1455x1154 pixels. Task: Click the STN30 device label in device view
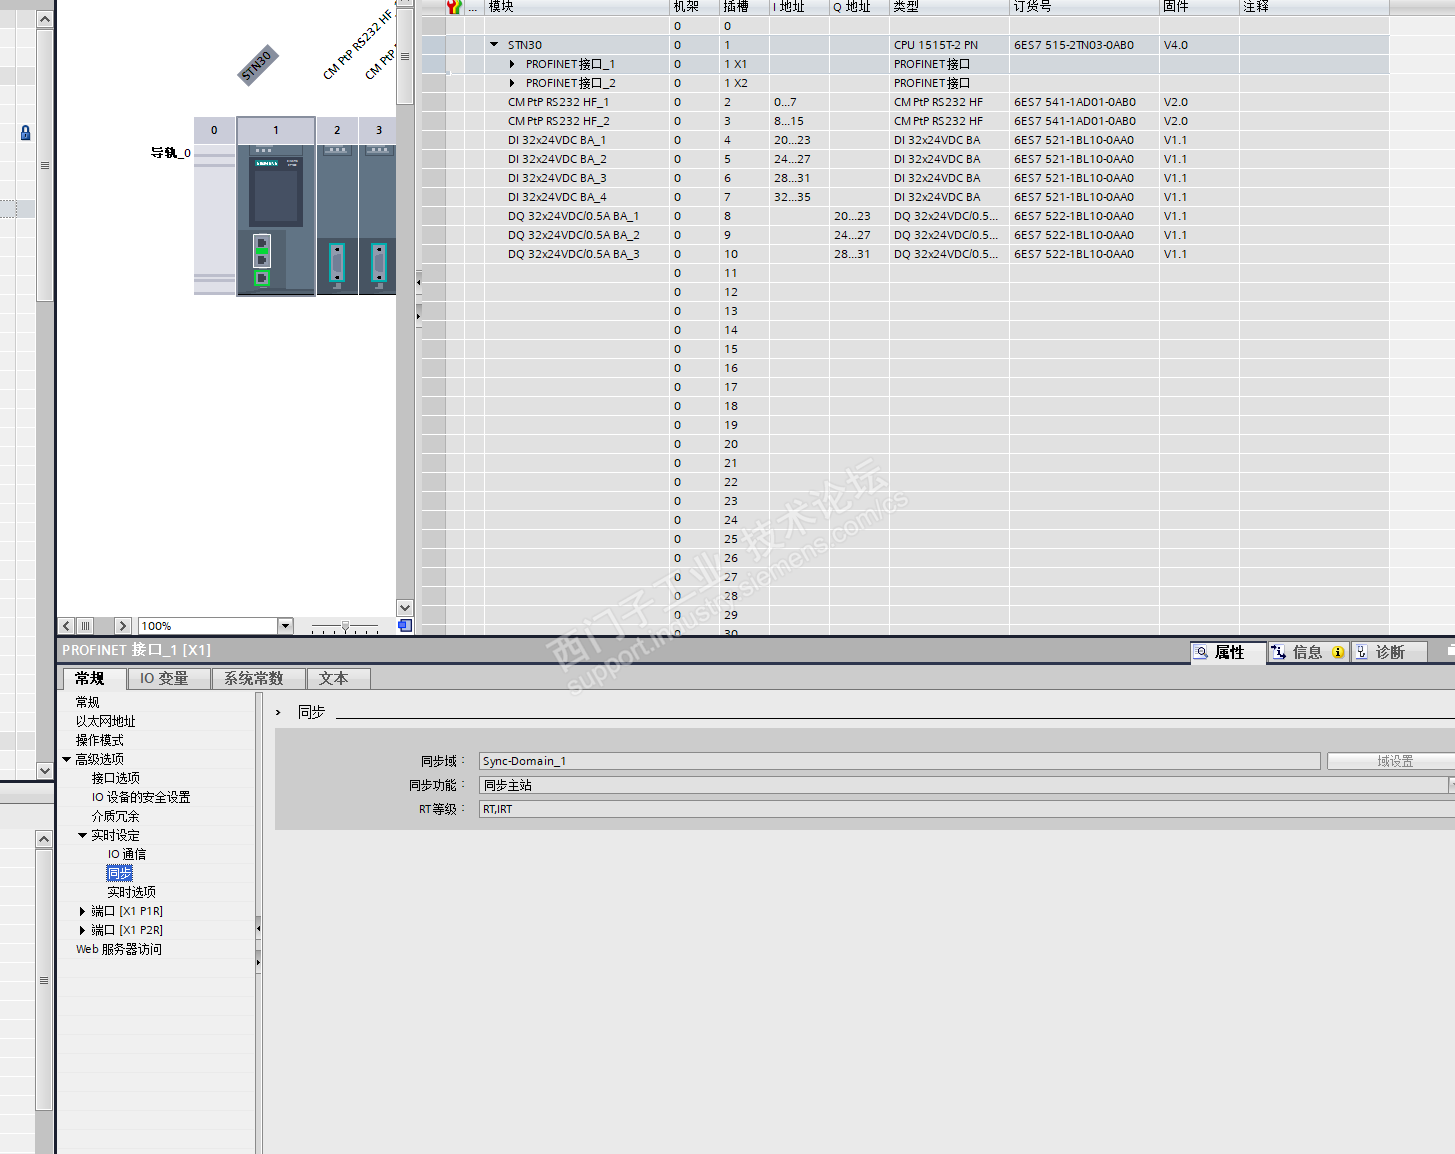(258, 66)
